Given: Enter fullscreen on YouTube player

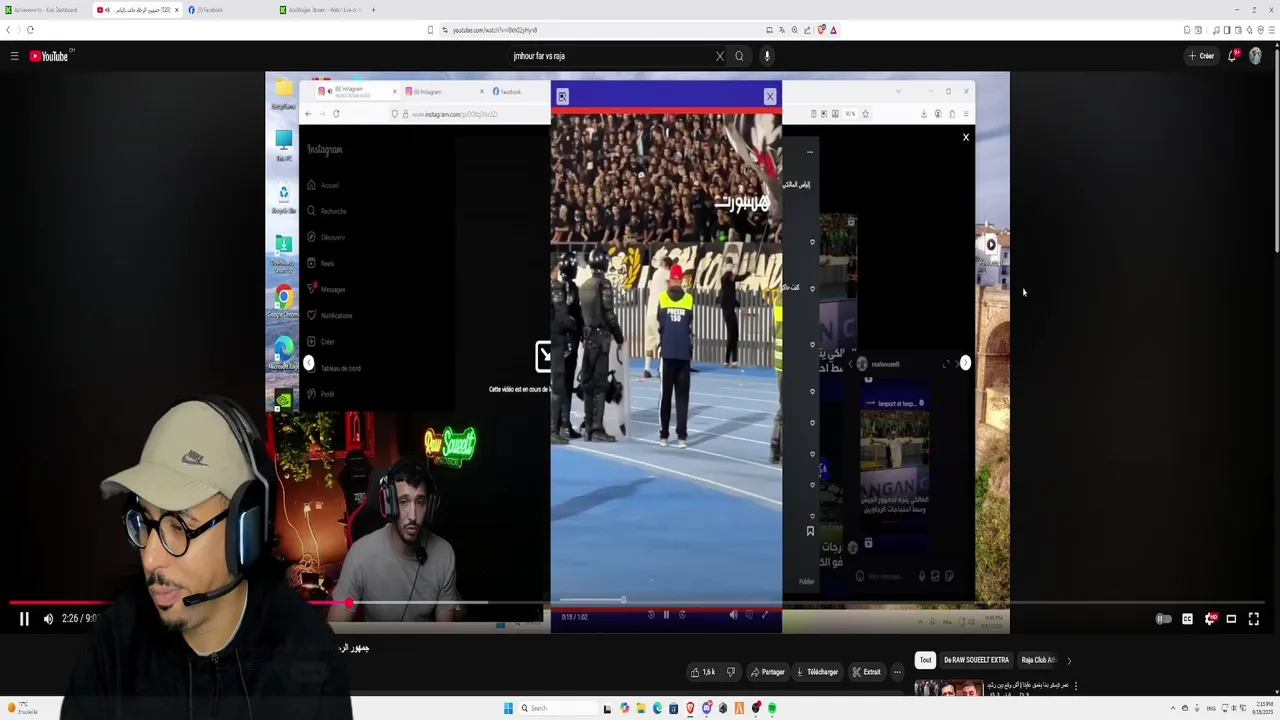Looking at the screenshot, I should (1254, 619).
